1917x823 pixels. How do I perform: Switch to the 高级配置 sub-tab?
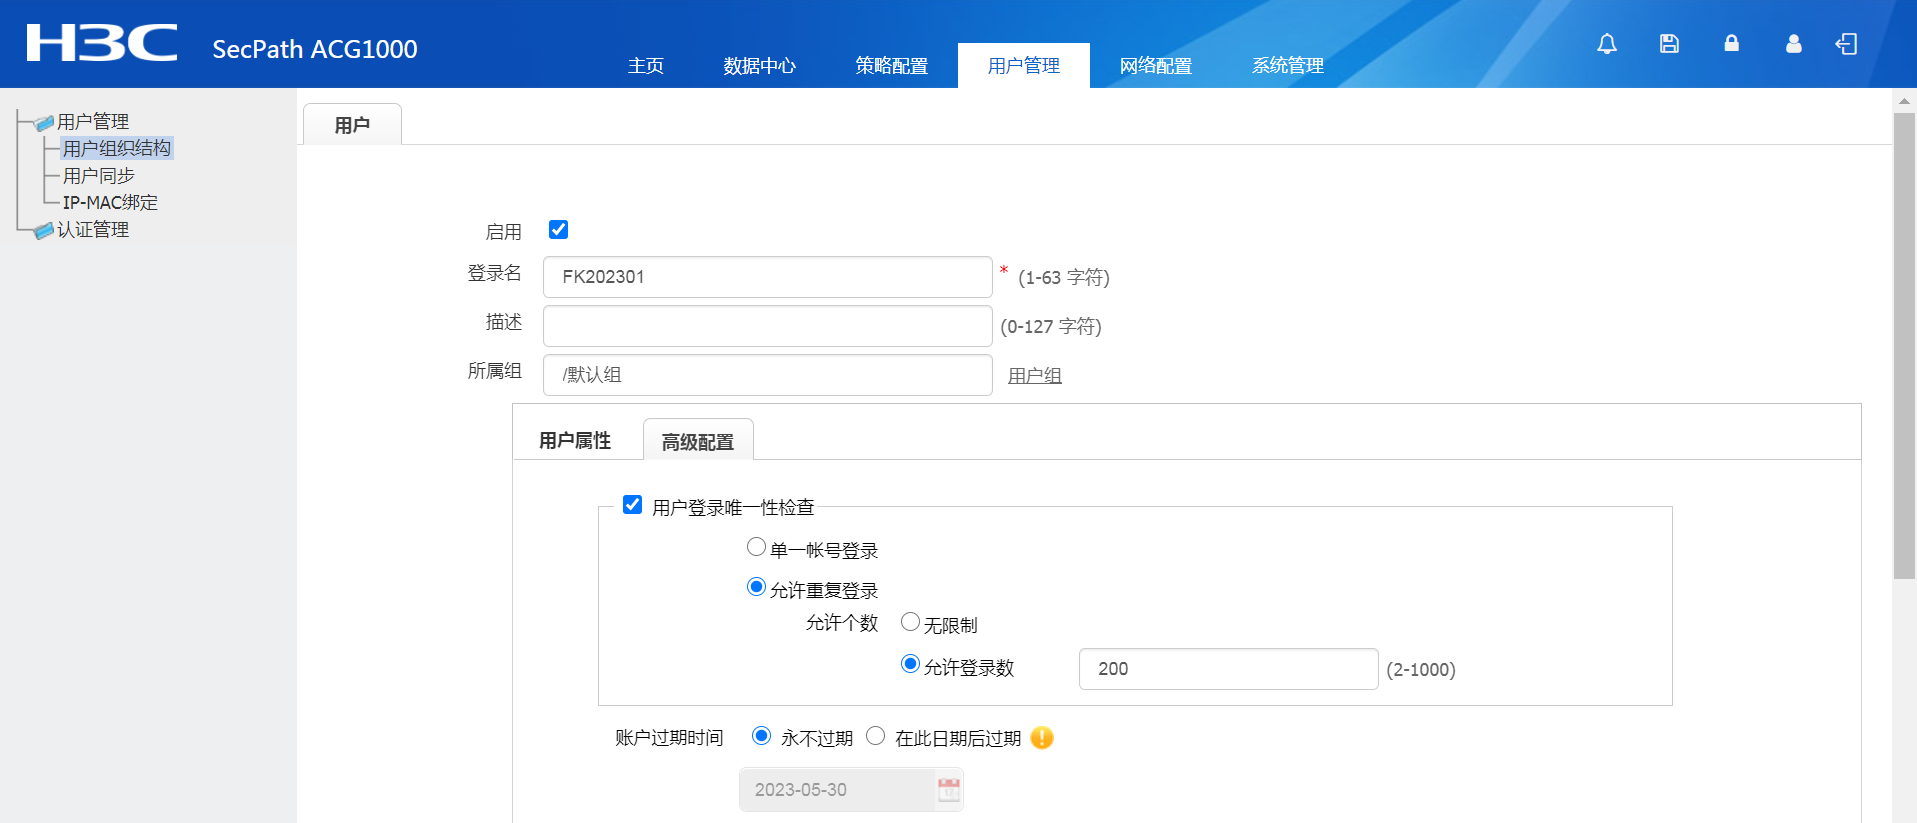coord(698,441)
